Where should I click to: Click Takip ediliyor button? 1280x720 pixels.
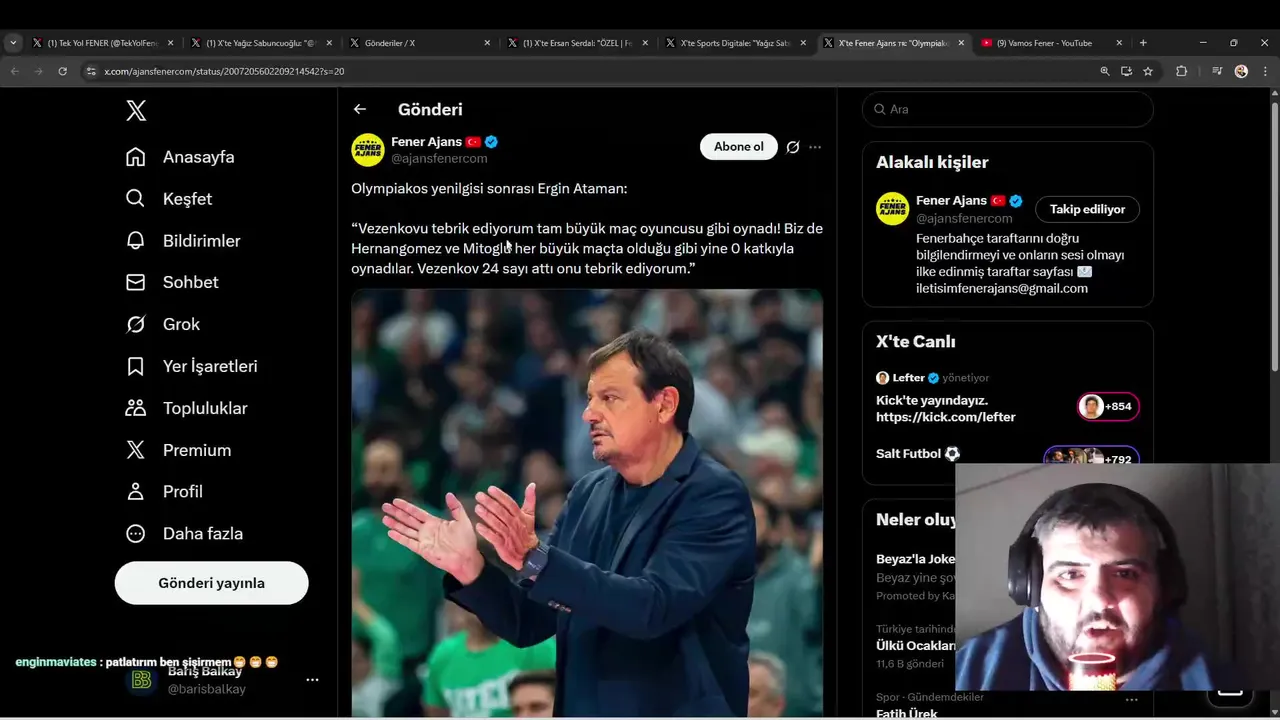coord(1087,209)
